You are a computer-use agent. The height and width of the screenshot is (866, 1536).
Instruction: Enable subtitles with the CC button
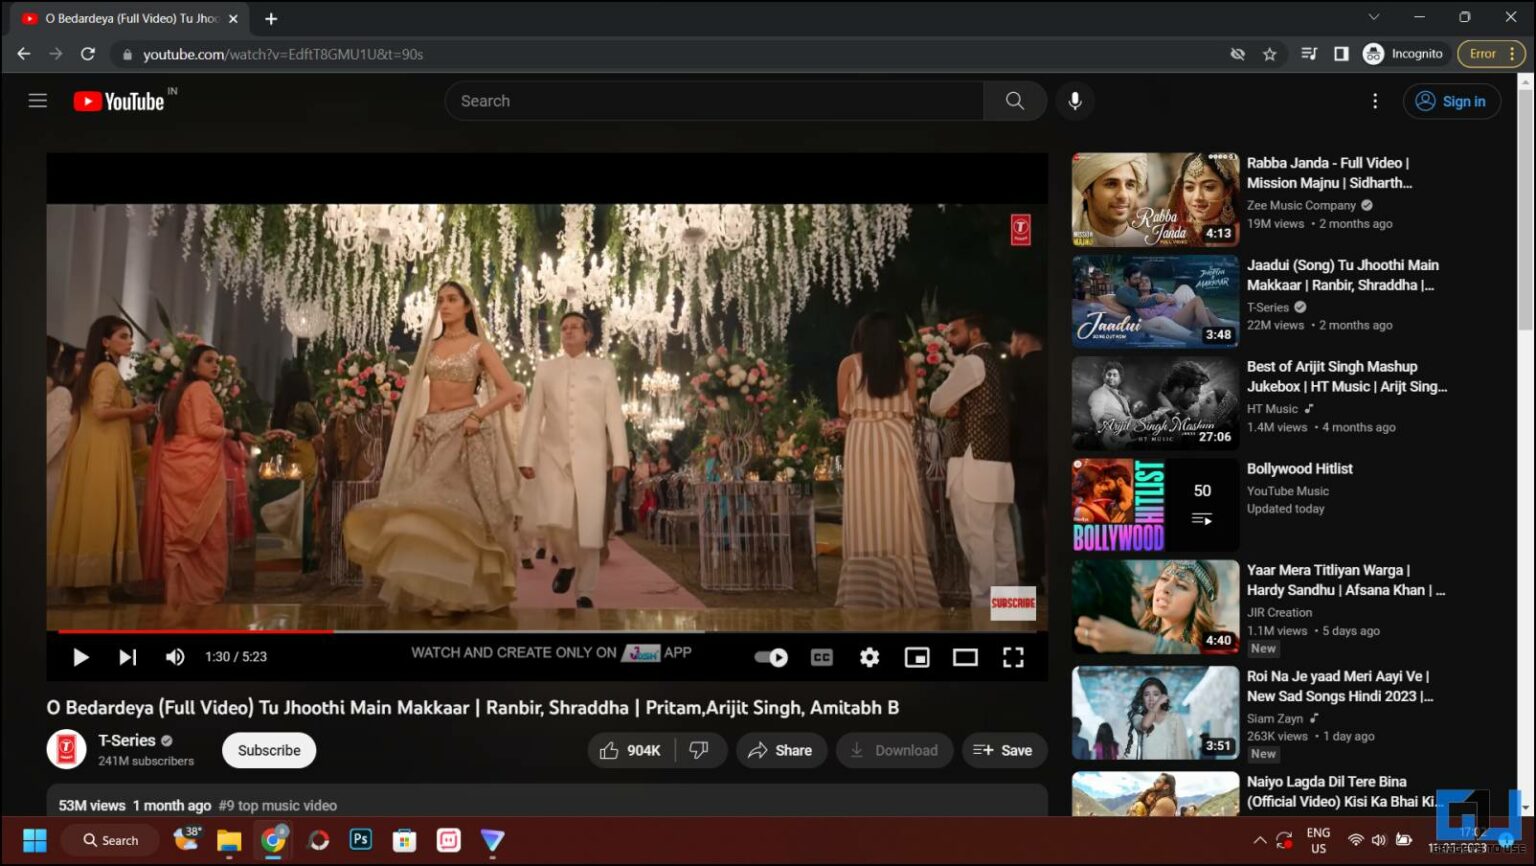pyautogui.click(x=821, y=657)
